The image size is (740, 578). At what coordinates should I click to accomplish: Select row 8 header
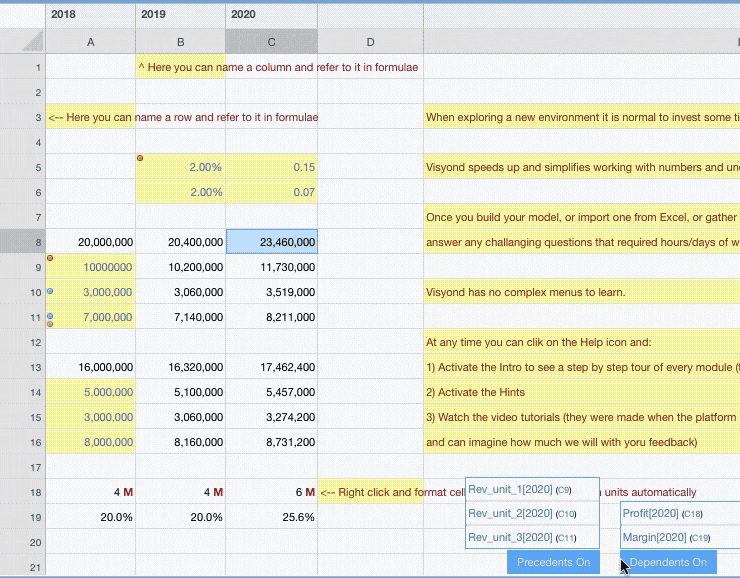(x=23, y=242)
